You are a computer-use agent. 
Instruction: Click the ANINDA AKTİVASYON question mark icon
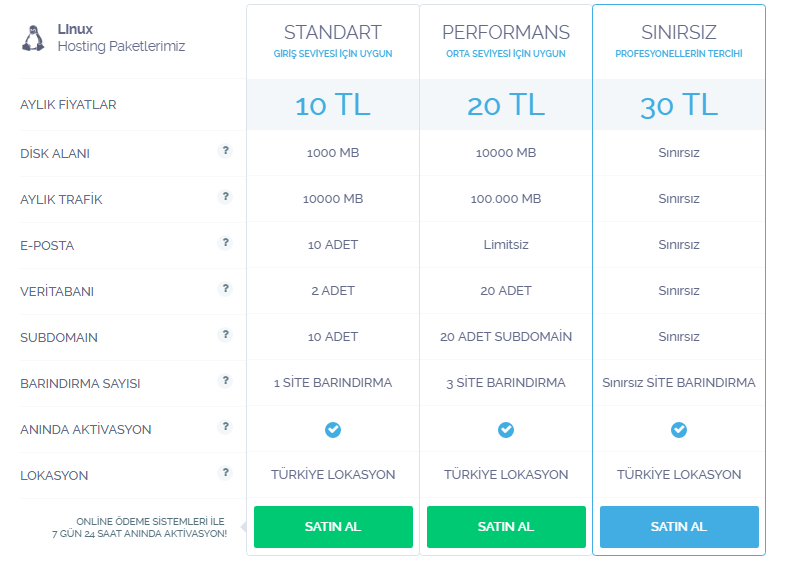(225, 426)
